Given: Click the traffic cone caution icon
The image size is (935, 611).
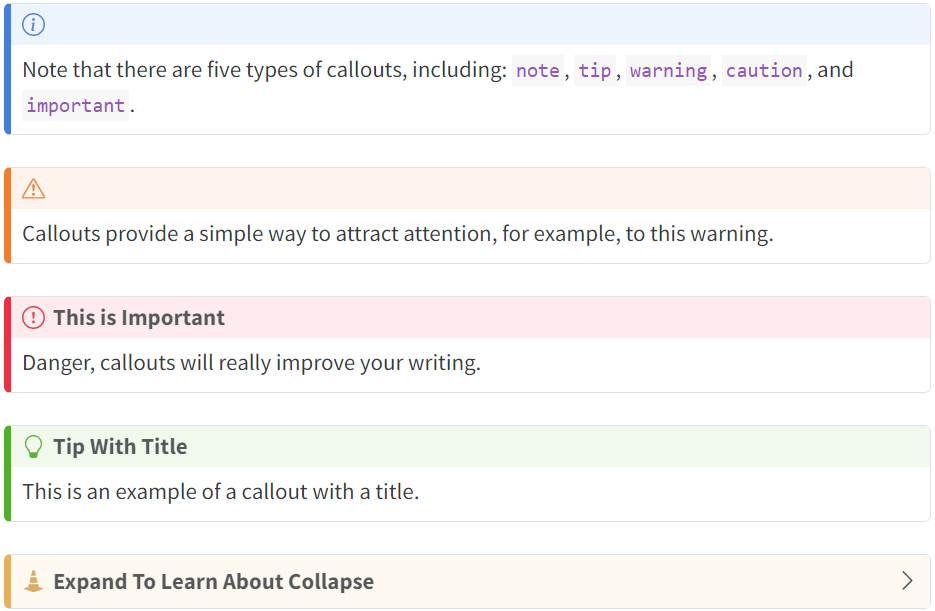Looking at the screenshot, I should (x=33, y=581).
